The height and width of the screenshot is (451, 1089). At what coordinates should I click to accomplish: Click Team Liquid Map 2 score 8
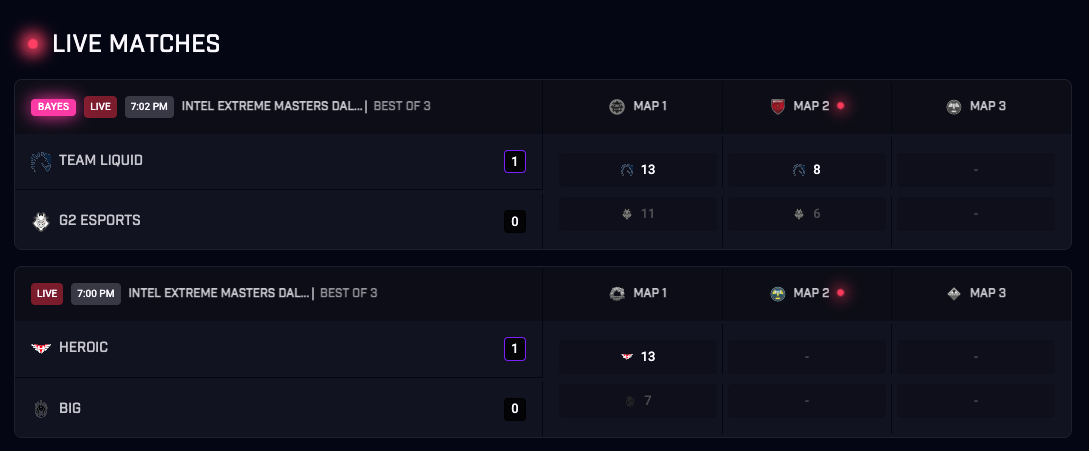[816, 170]
